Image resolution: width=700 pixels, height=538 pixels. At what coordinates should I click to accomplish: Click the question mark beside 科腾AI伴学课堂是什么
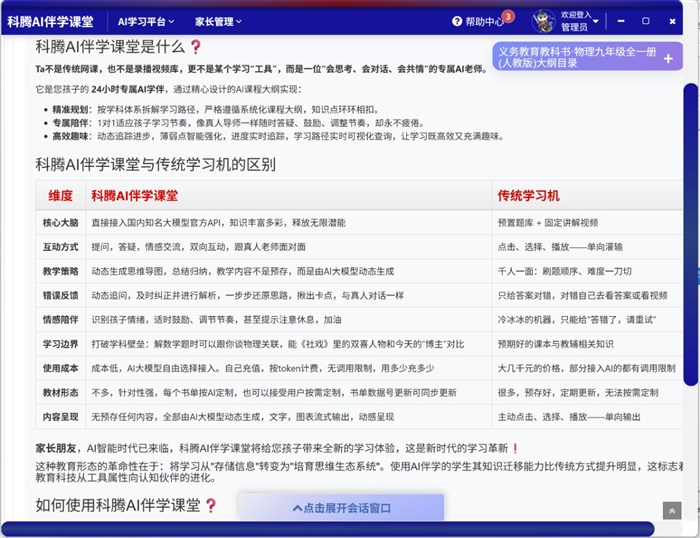click(x=196, y=46)
